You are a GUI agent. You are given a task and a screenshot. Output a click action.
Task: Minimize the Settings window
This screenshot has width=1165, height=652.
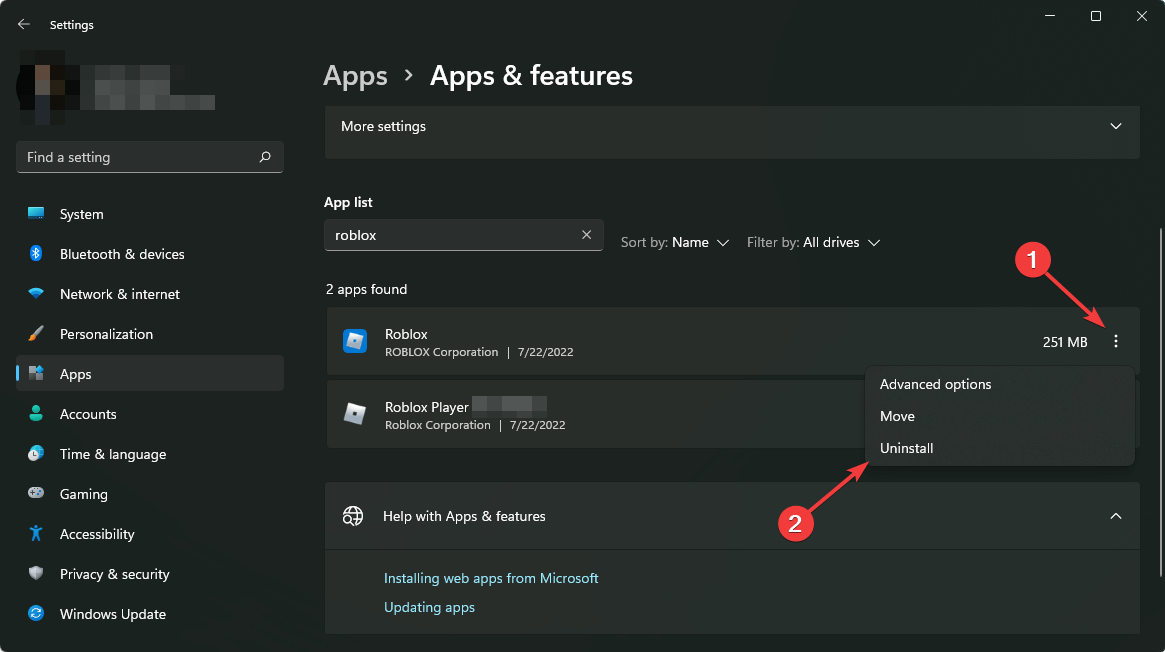click(1050, 16)
